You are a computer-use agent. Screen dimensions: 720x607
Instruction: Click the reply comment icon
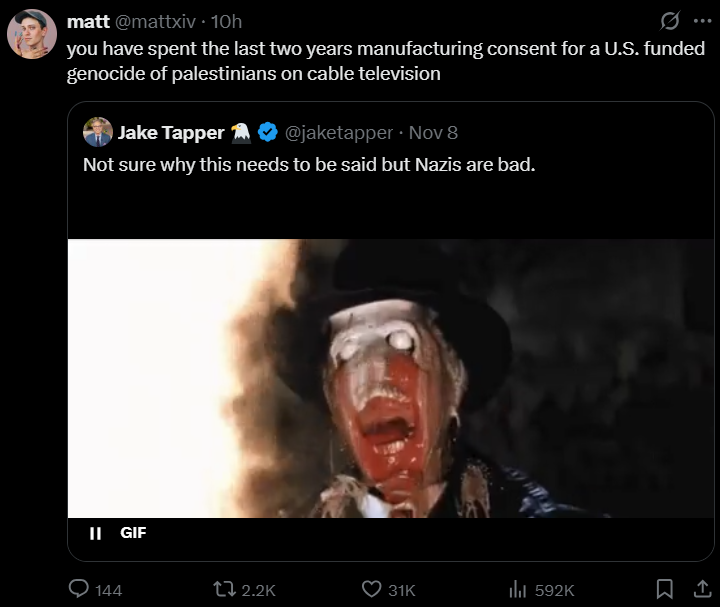coord(80,590)
